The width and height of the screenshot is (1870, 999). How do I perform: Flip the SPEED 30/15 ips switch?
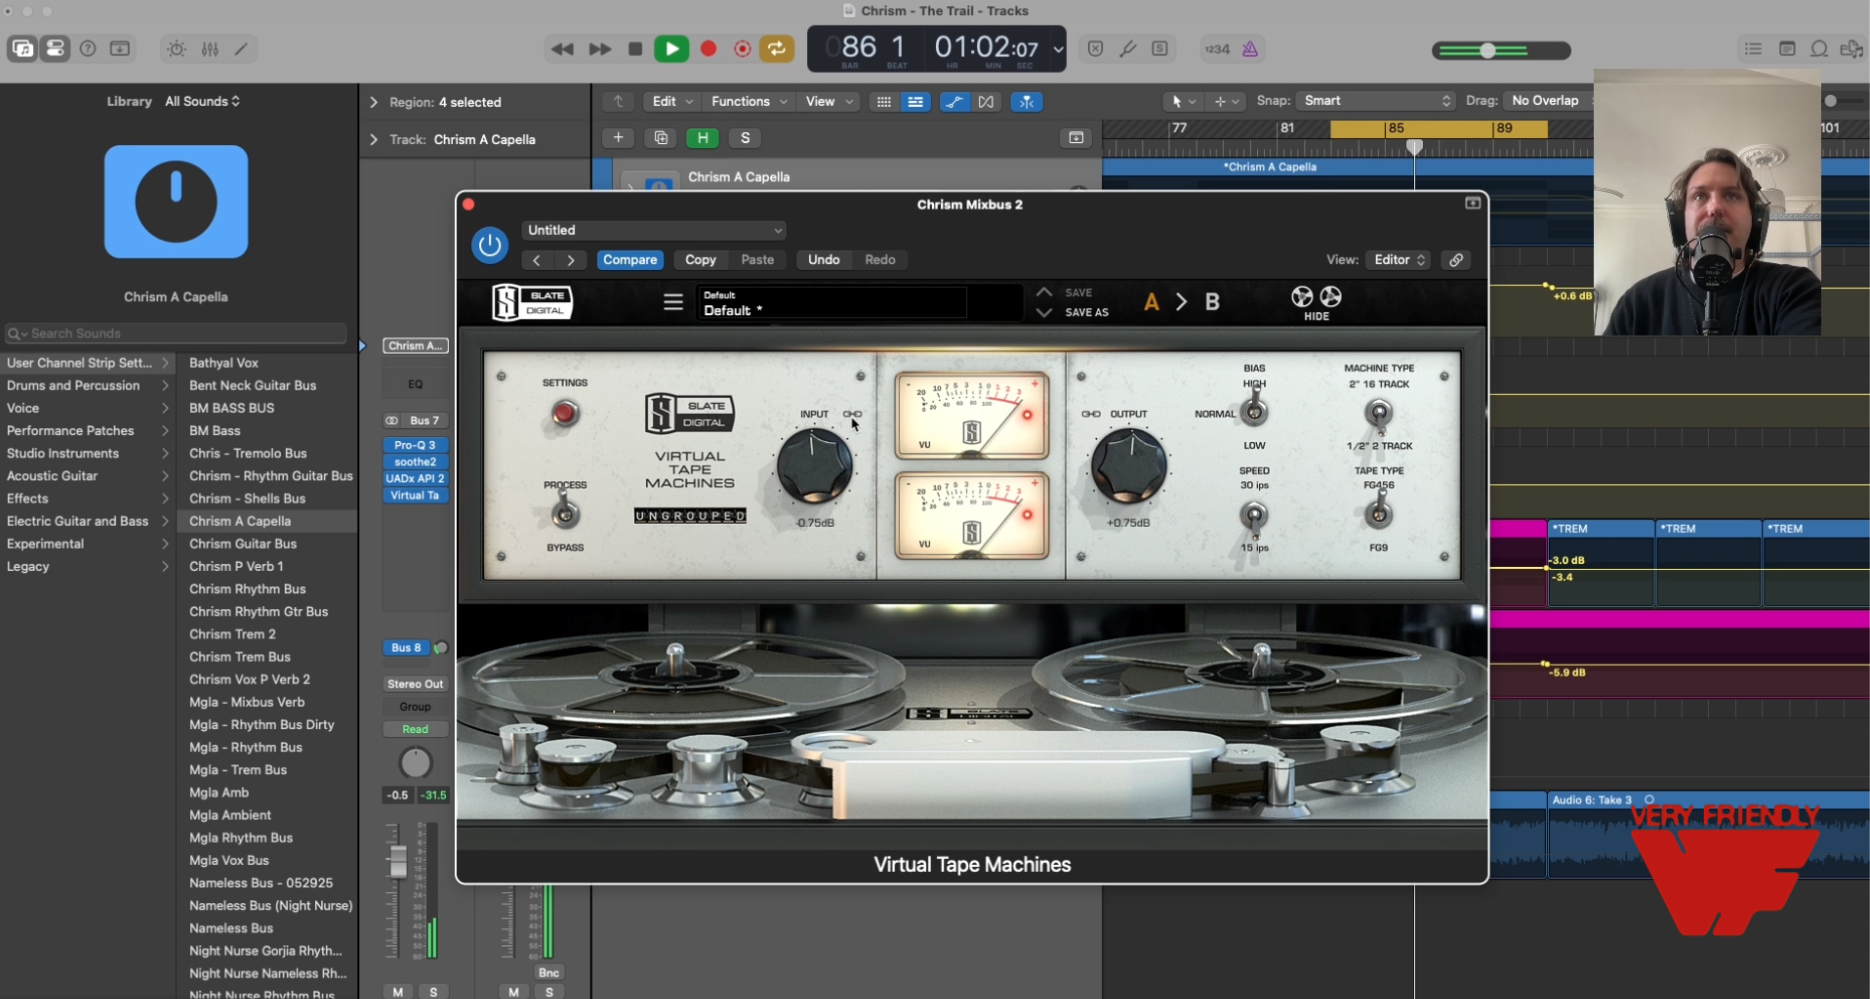tap(1254, 515)
